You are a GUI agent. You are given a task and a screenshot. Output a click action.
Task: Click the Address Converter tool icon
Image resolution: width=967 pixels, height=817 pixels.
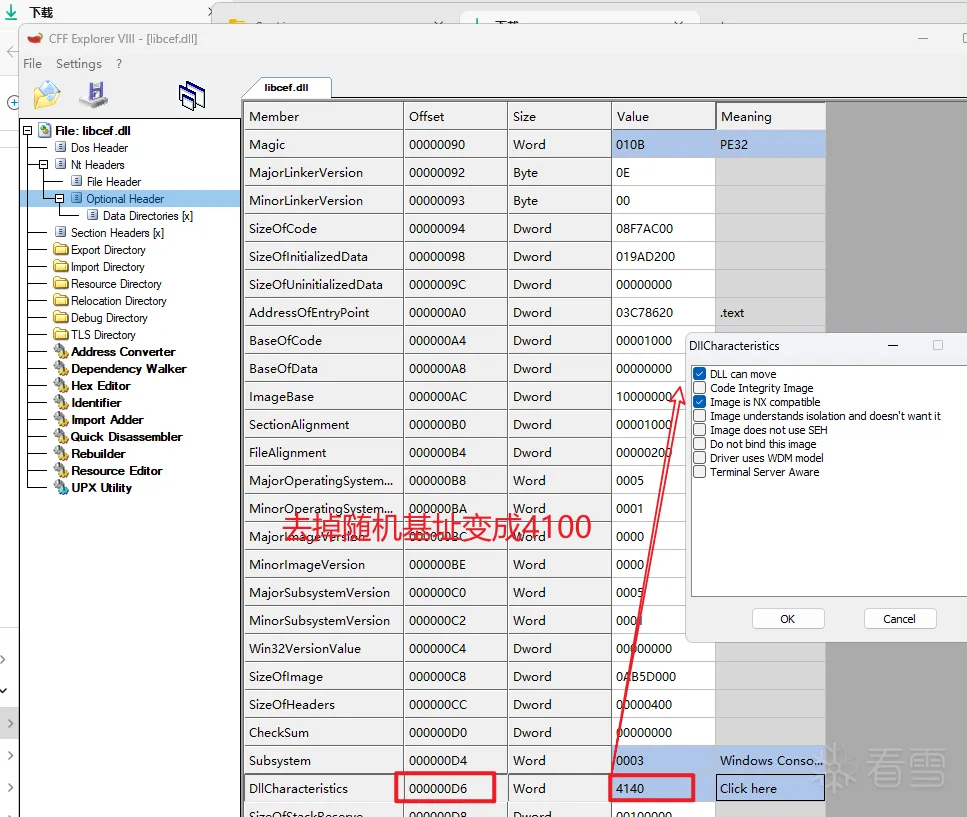[61, 351]
